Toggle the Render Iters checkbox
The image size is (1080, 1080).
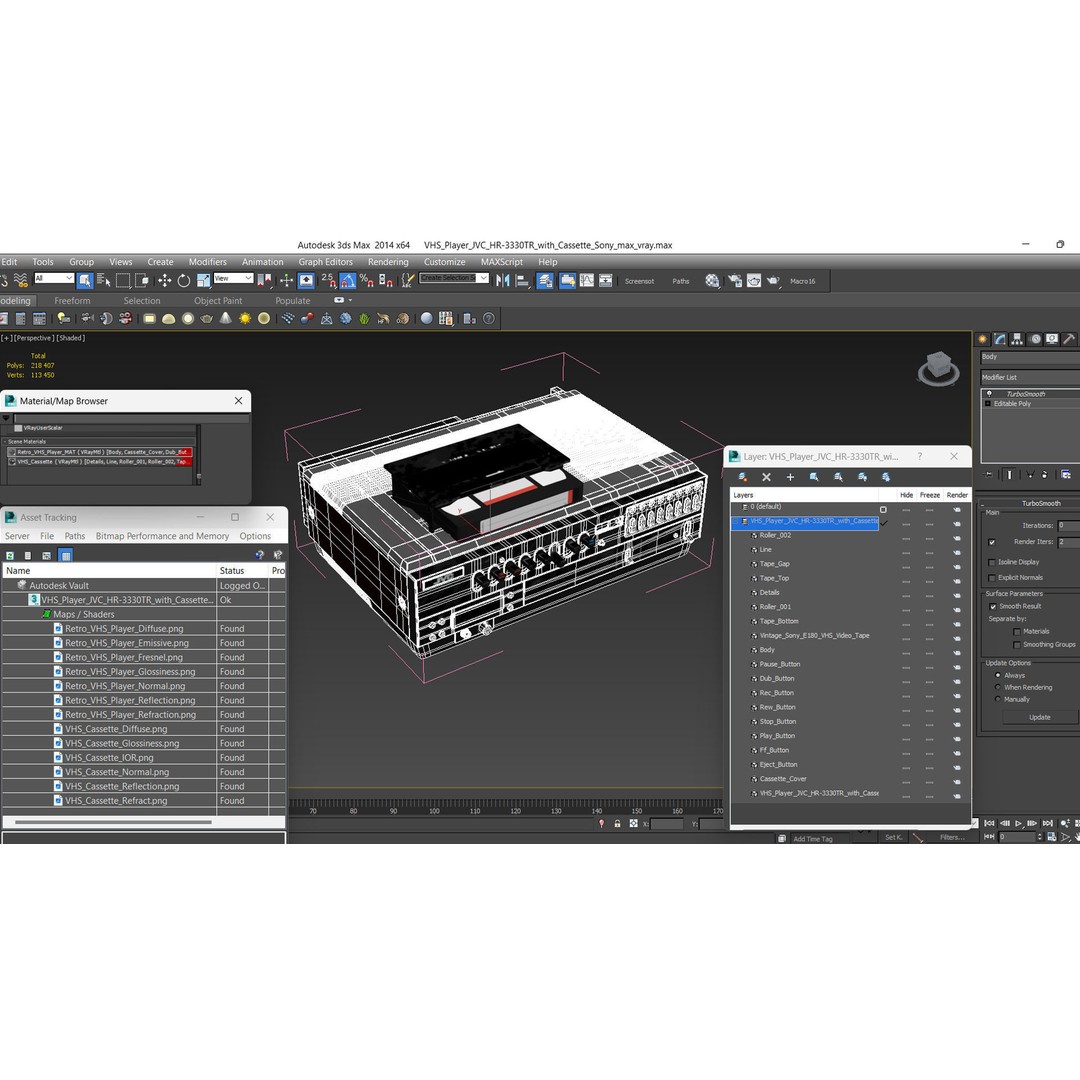click(x=992, y=542)
